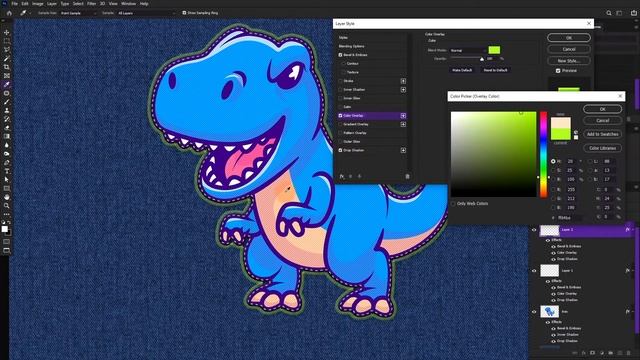Image resolution: width=640 pixels, height=360 pixels.
Task: Enable Only Web Colors checkbox
Action: pos(453,203)
